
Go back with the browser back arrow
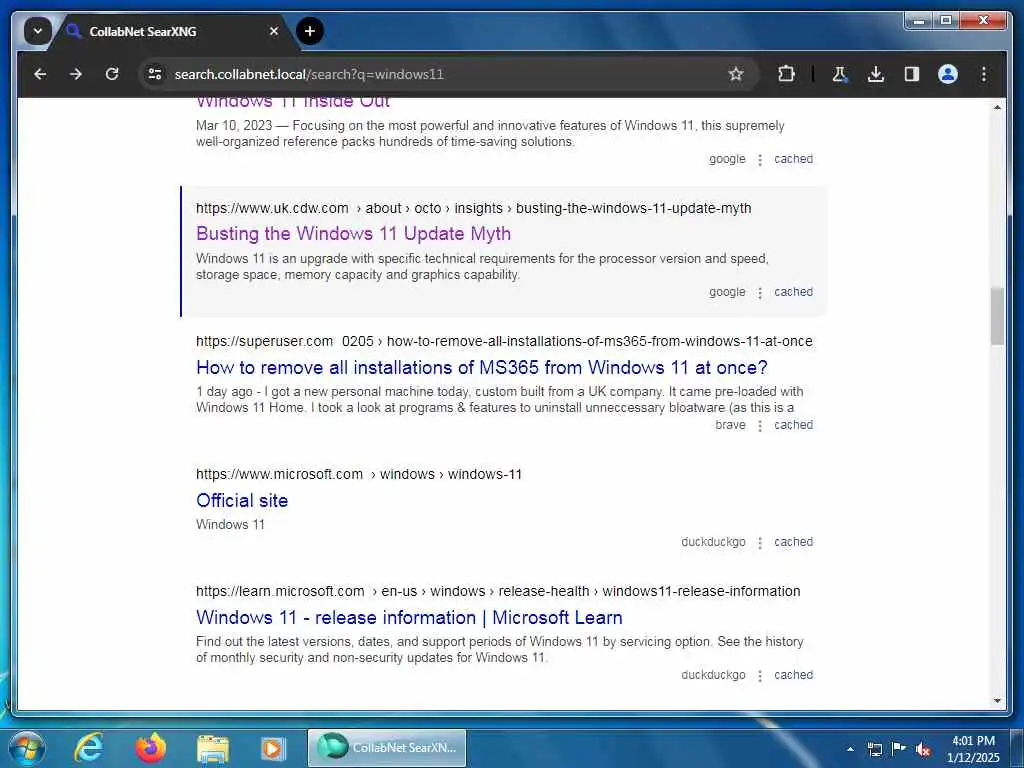(40, 74)
